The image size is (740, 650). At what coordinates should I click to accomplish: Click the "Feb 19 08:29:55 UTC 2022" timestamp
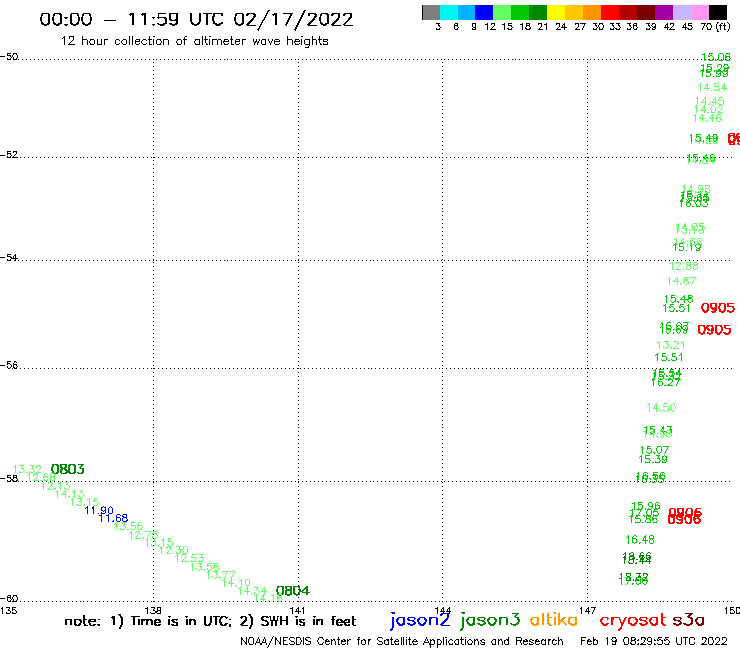[654, 641]
